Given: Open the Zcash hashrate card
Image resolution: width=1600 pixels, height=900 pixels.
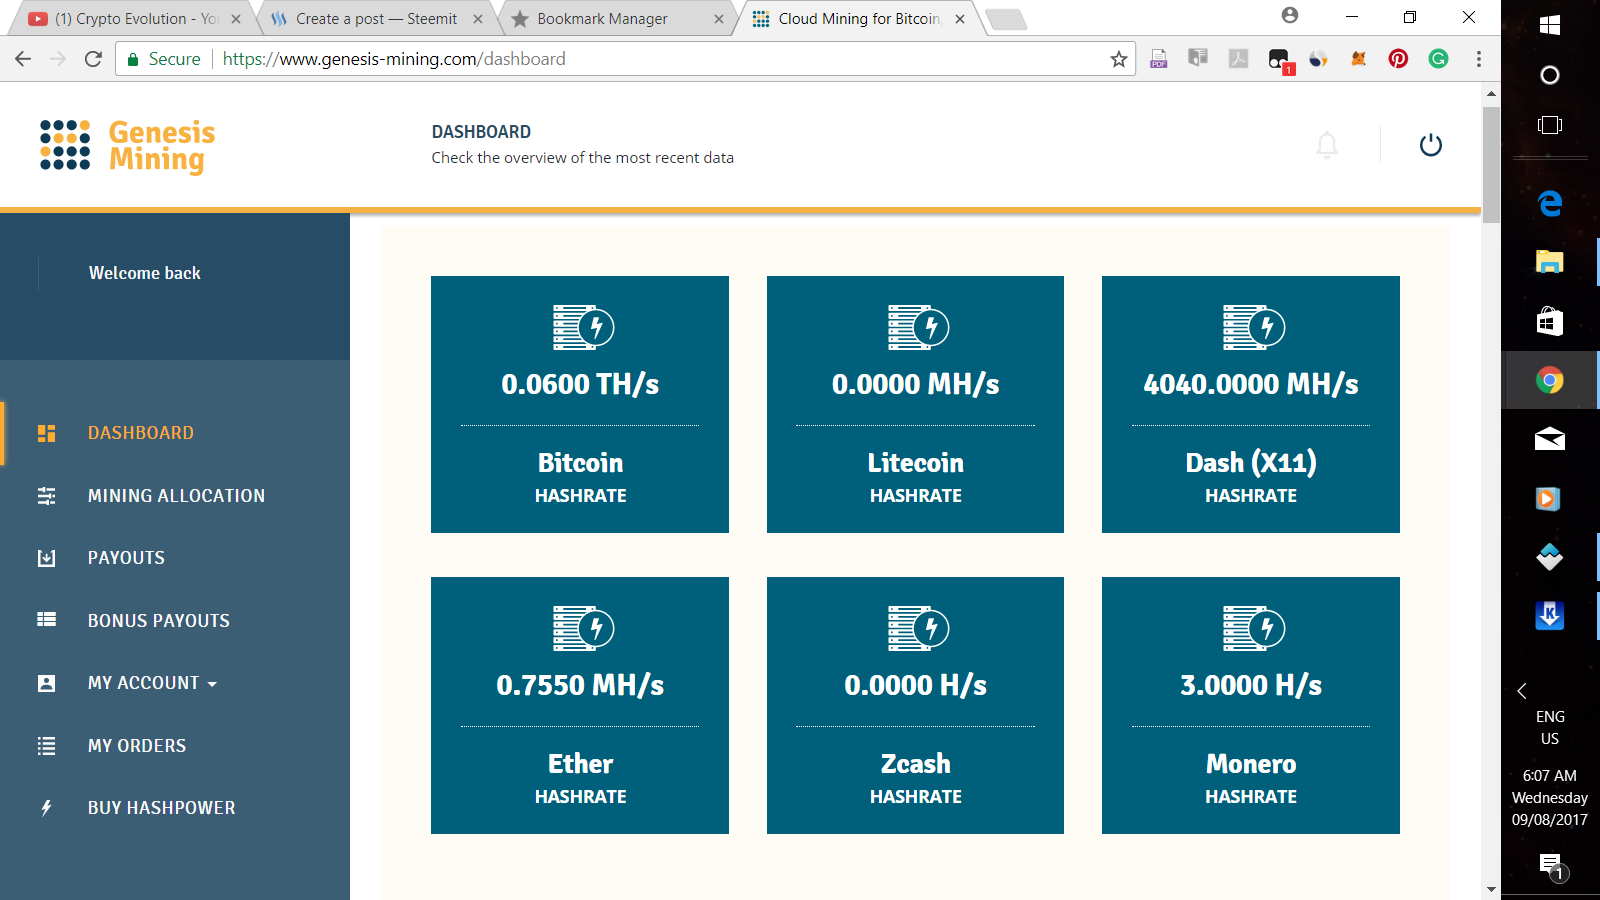Looking at the screenshot, I should pos(915,705).
